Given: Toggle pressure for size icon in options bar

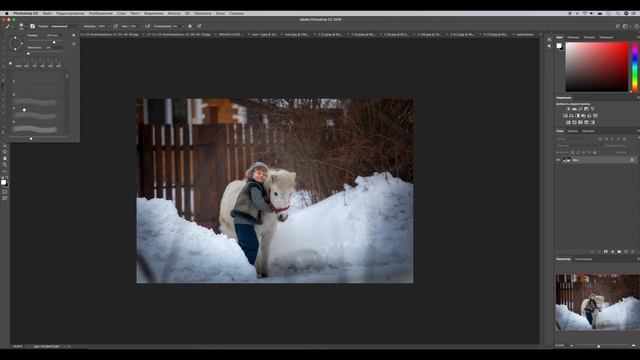Looking at the screenshot, I should pyautogui.click(x=199, y=26).
